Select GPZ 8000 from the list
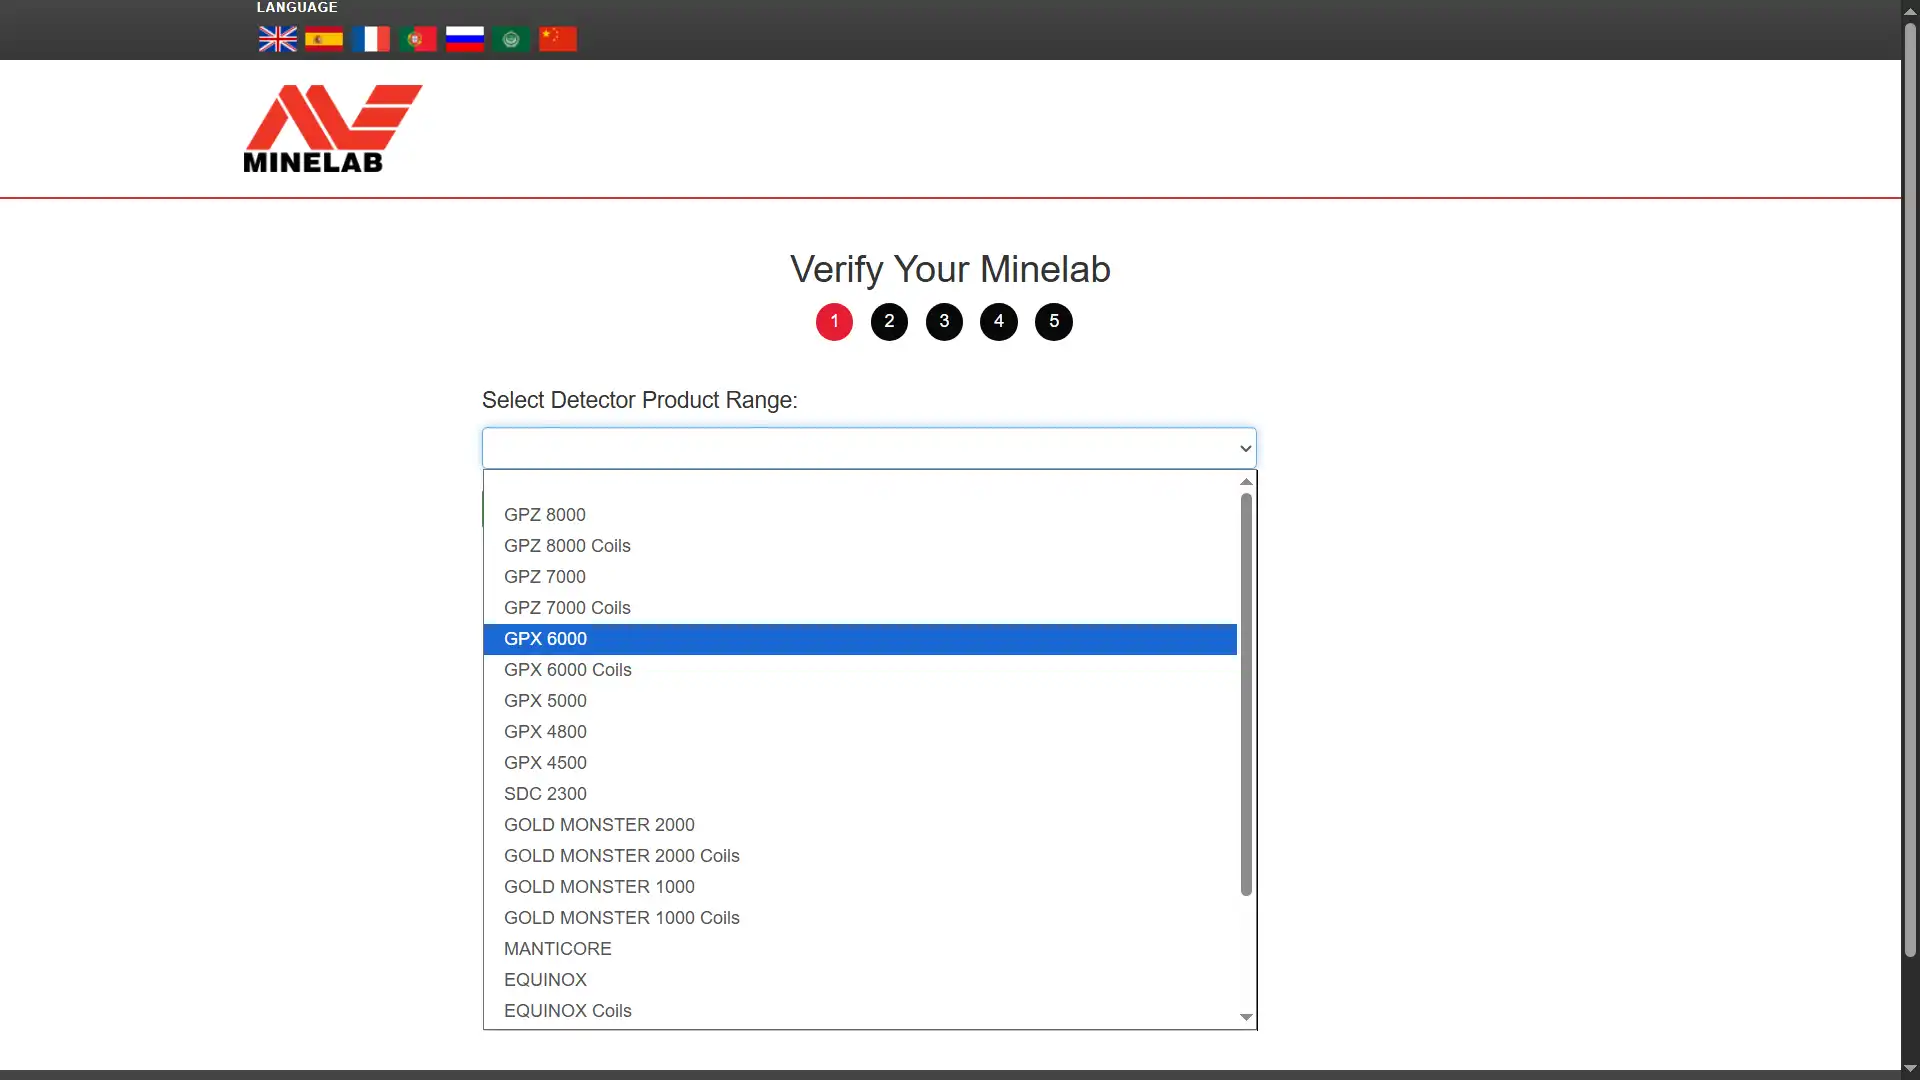Image resolution: width=1920 pixels, height=1080 pixels. click(860, 515)
